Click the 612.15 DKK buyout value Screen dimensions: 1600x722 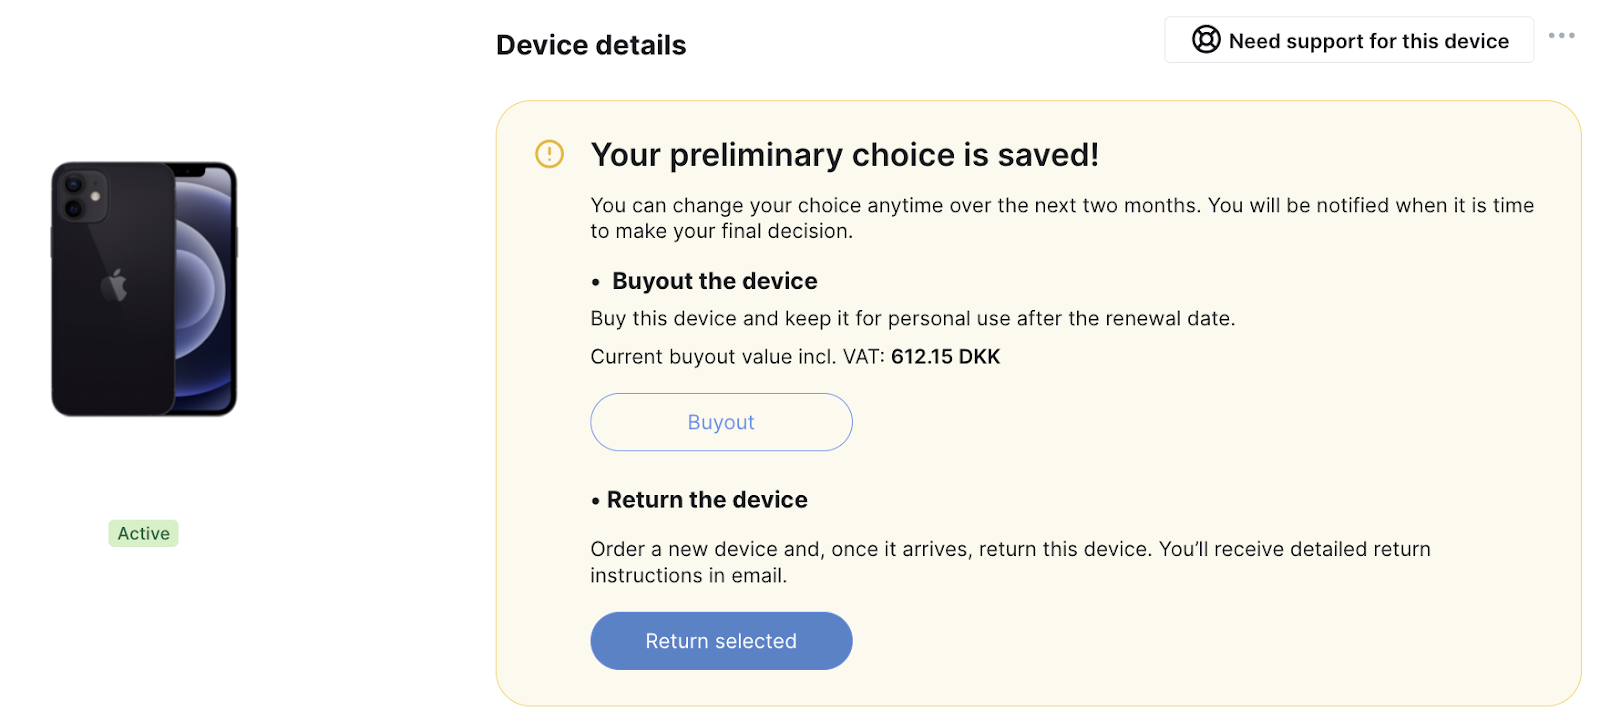click(946, 357)
